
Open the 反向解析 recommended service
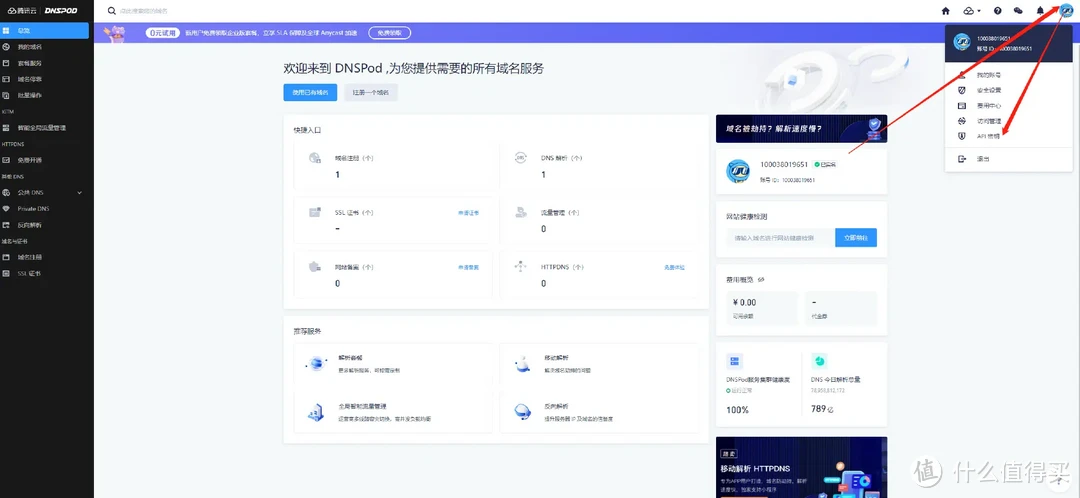point(599,412)
